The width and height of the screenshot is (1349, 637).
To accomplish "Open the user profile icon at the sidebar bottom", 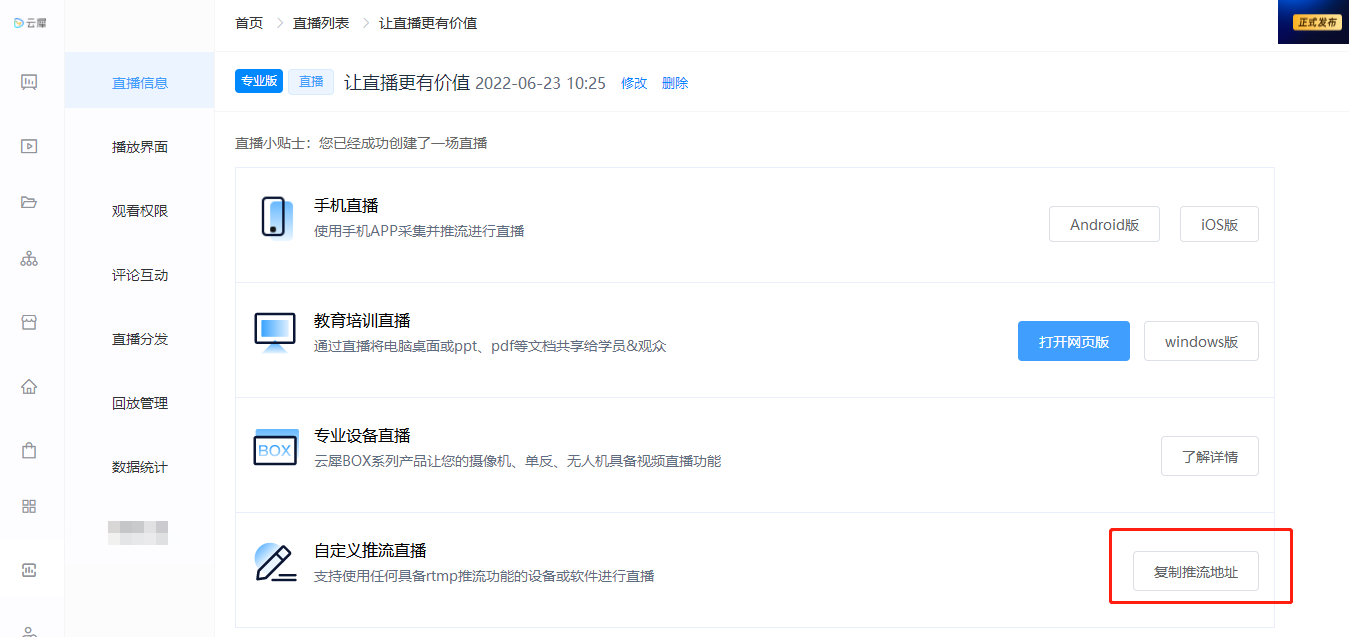I will pyautogui.click(x=29, y=631).
